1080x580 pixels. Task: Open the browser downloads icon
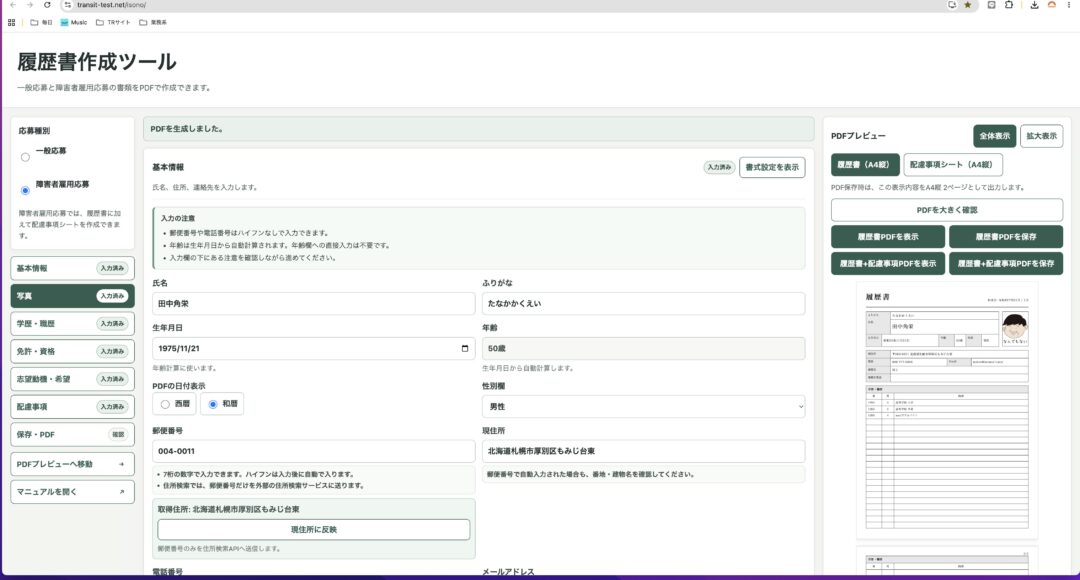tap(1034, 5)
